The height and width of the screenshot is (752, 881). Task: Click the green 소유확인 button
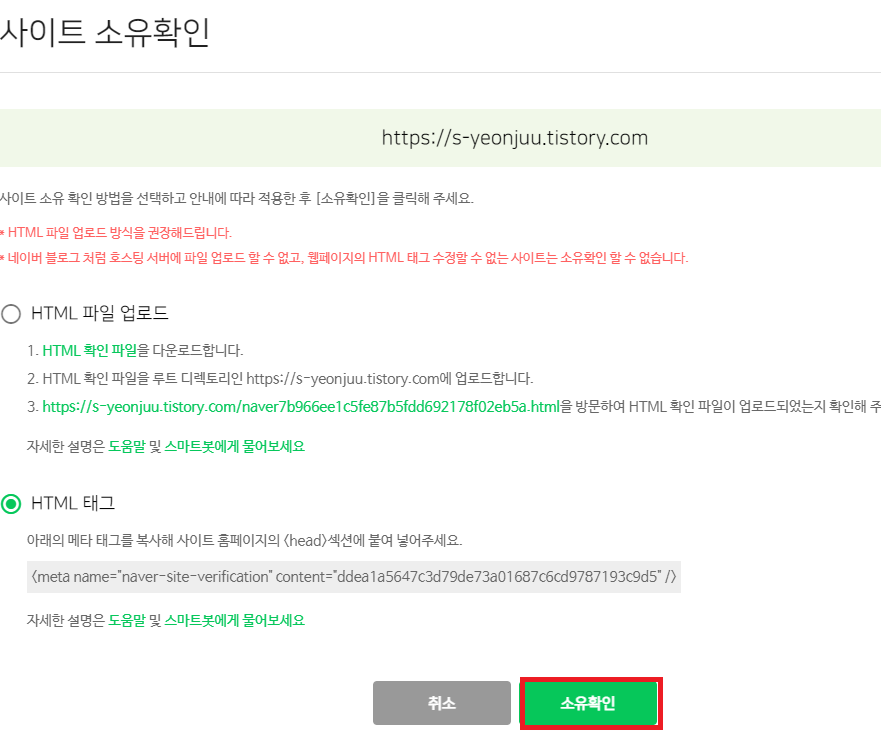pyautogui.click(x=590, y=703)
